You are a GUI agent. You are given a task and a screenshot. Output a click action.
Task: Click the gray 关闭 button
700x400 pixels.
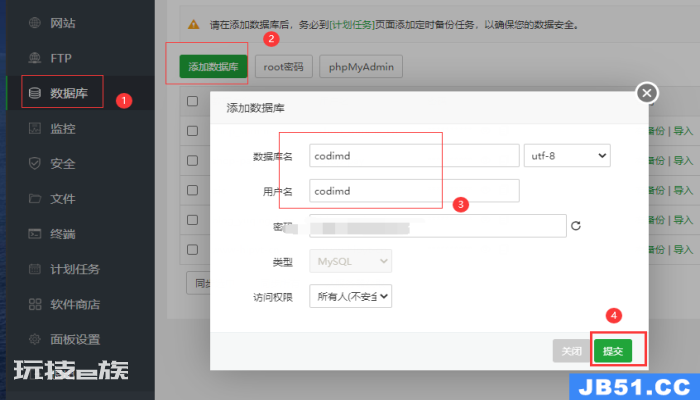click(572, 351)
